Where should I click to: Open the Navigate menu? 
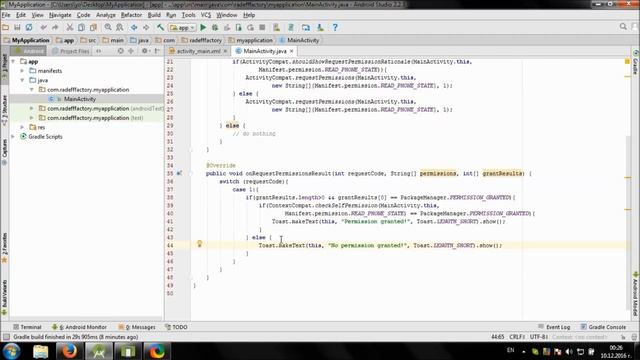[60, 15]
